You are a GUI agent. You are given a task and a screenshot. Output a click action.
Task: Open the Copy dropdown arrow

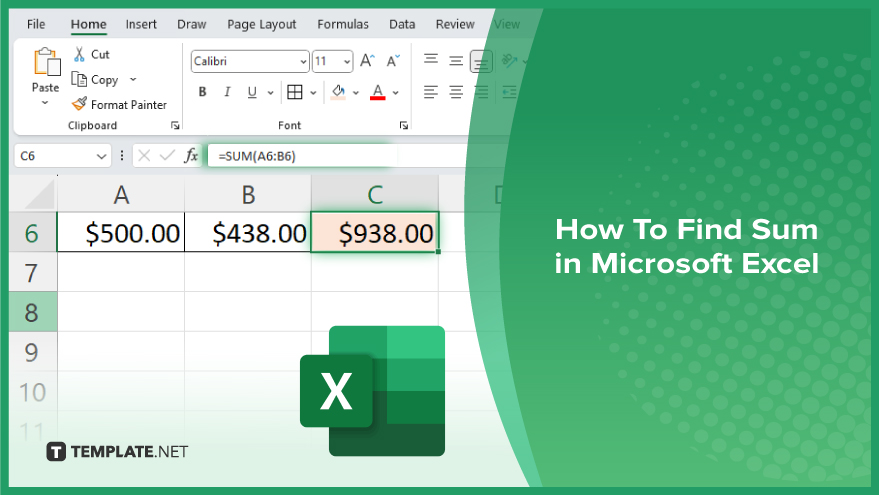(x=133, y=80)
